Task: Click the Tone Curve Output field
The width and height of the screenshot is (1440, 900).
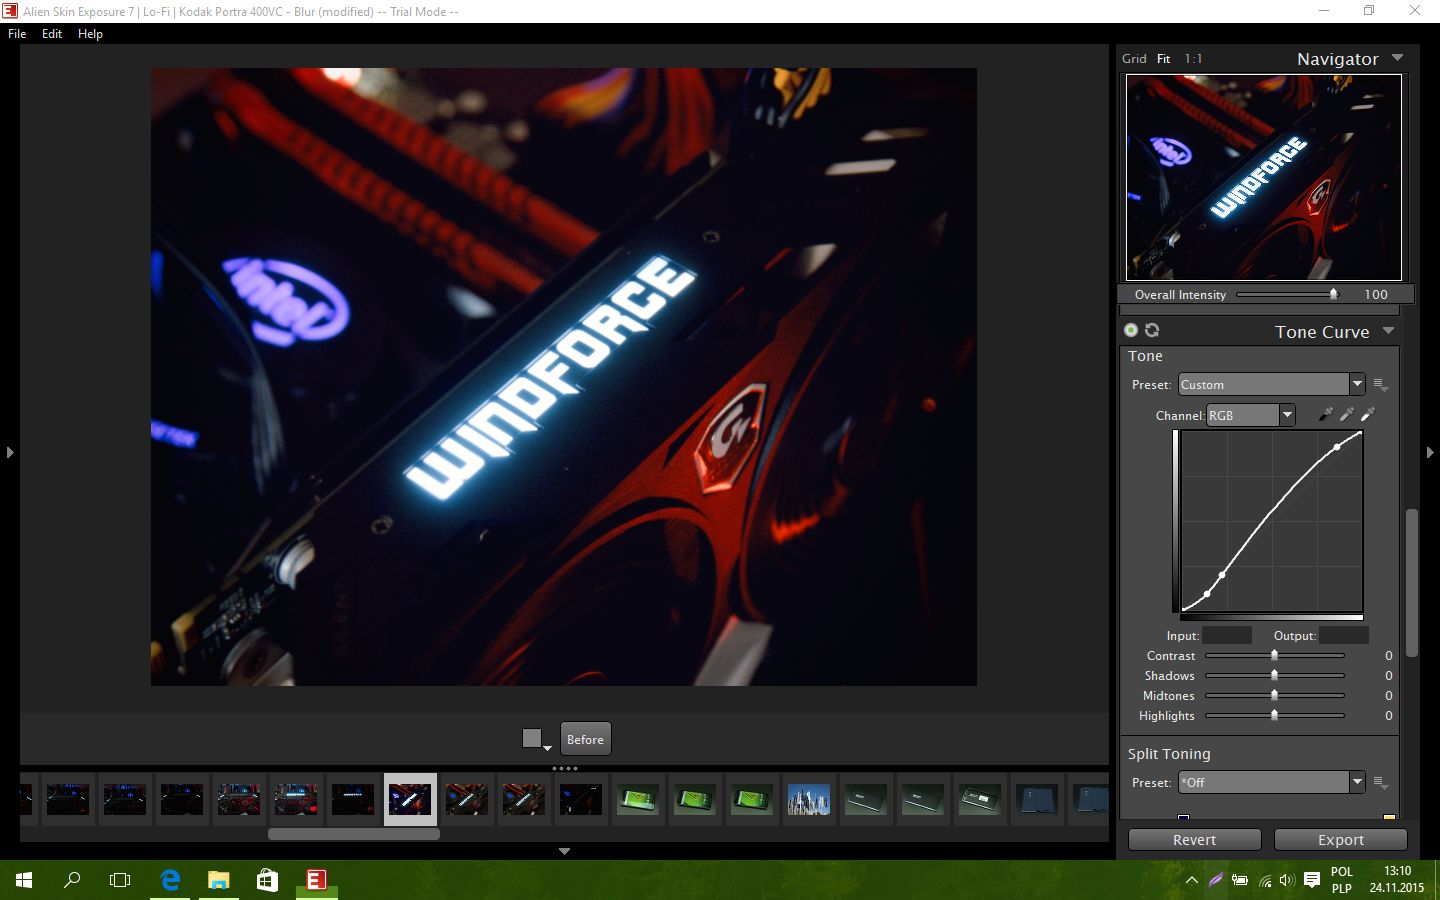Action: 1343,635
